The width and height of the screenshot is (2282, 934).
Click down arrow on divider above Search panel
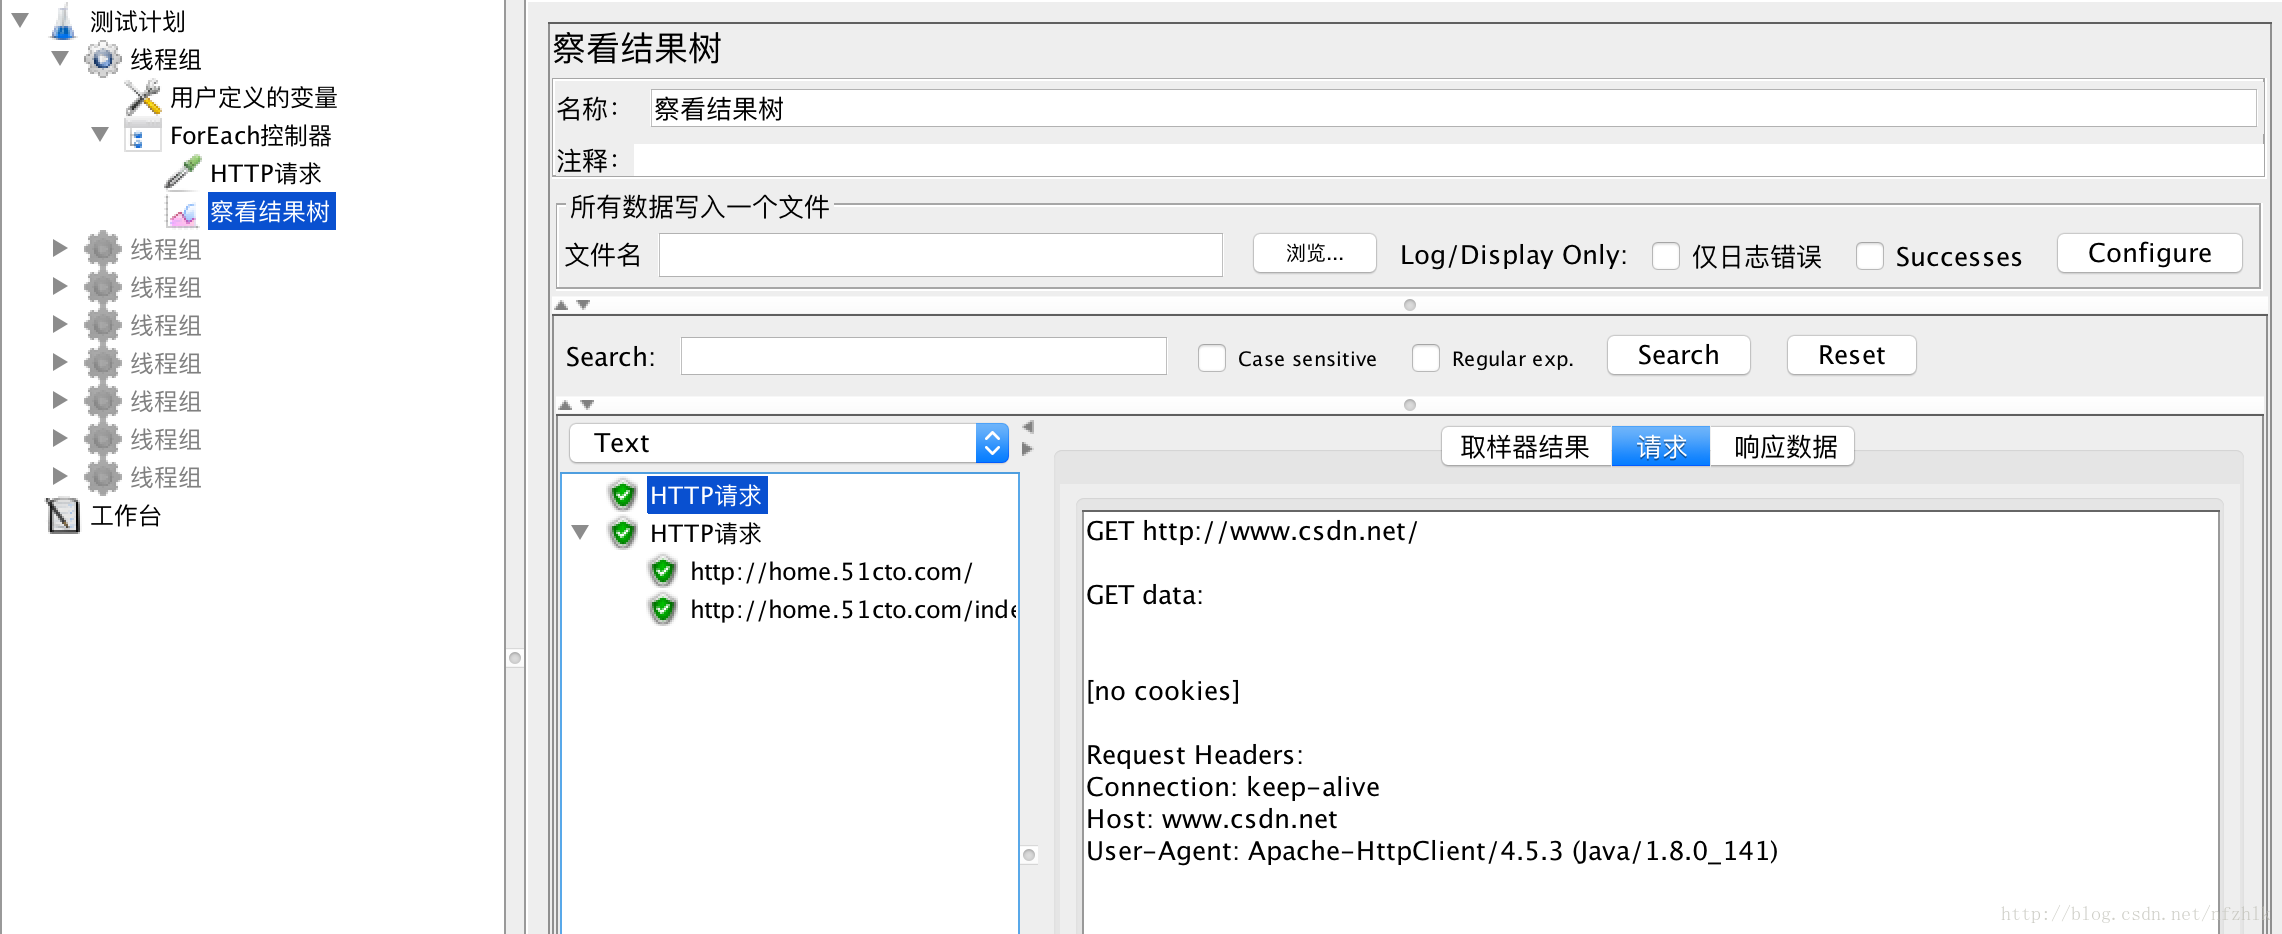(583, 305)
